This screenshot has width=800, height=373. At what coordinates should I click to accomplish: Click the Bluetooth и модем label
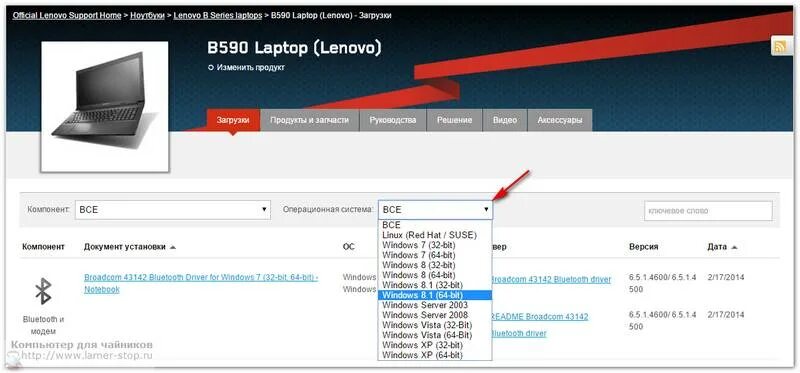[x=43, y=325]
